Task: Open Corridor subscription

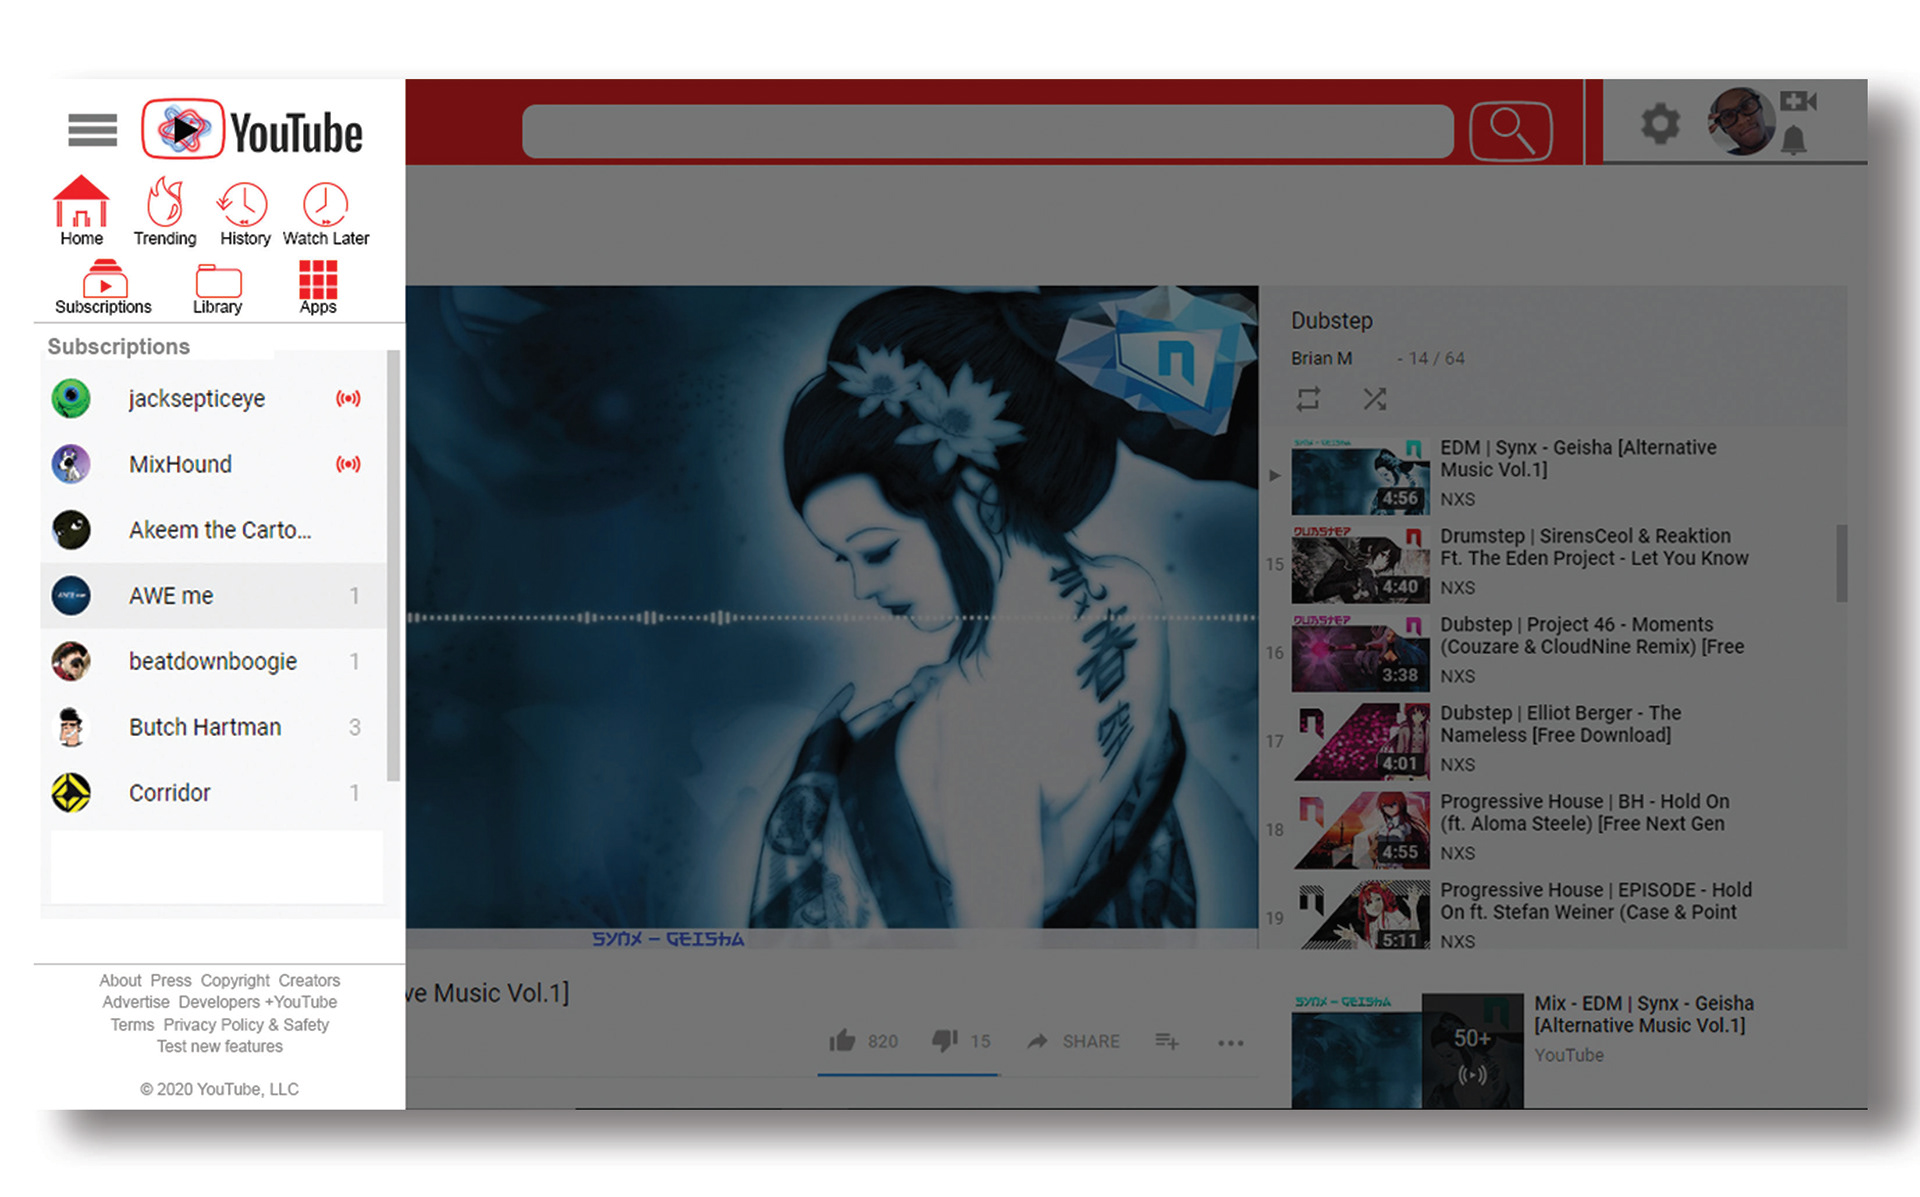Action: pyautogui.click(x=213, y=792)
